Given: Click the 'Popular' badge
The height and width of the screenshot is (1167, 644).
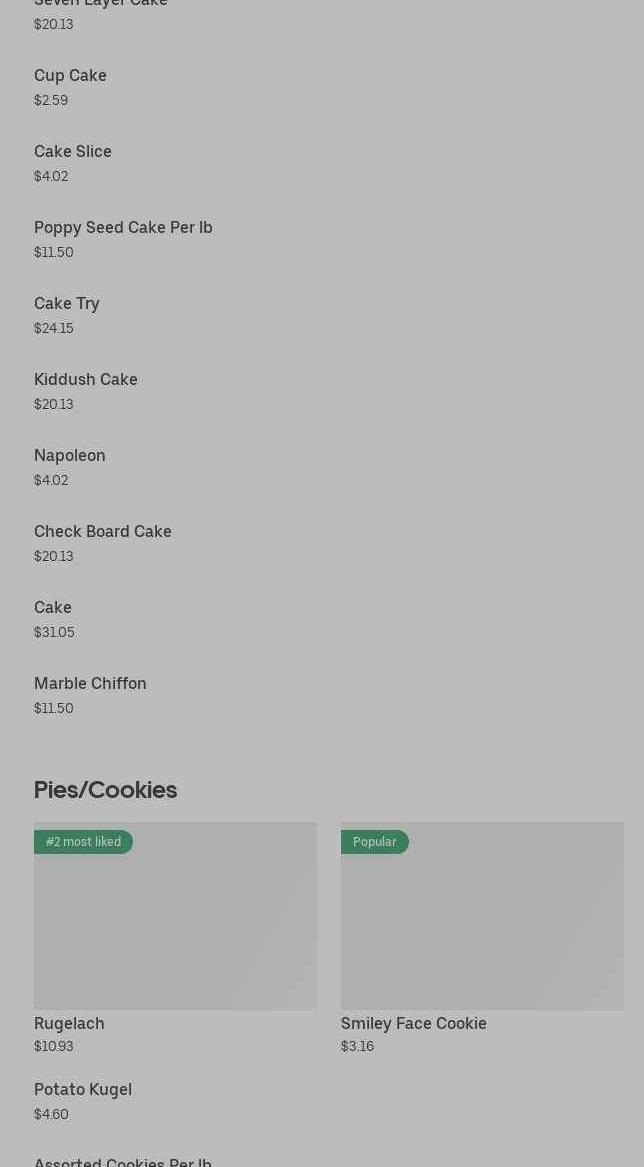Looking at the screenshot, I should click(x=375, y=842).
